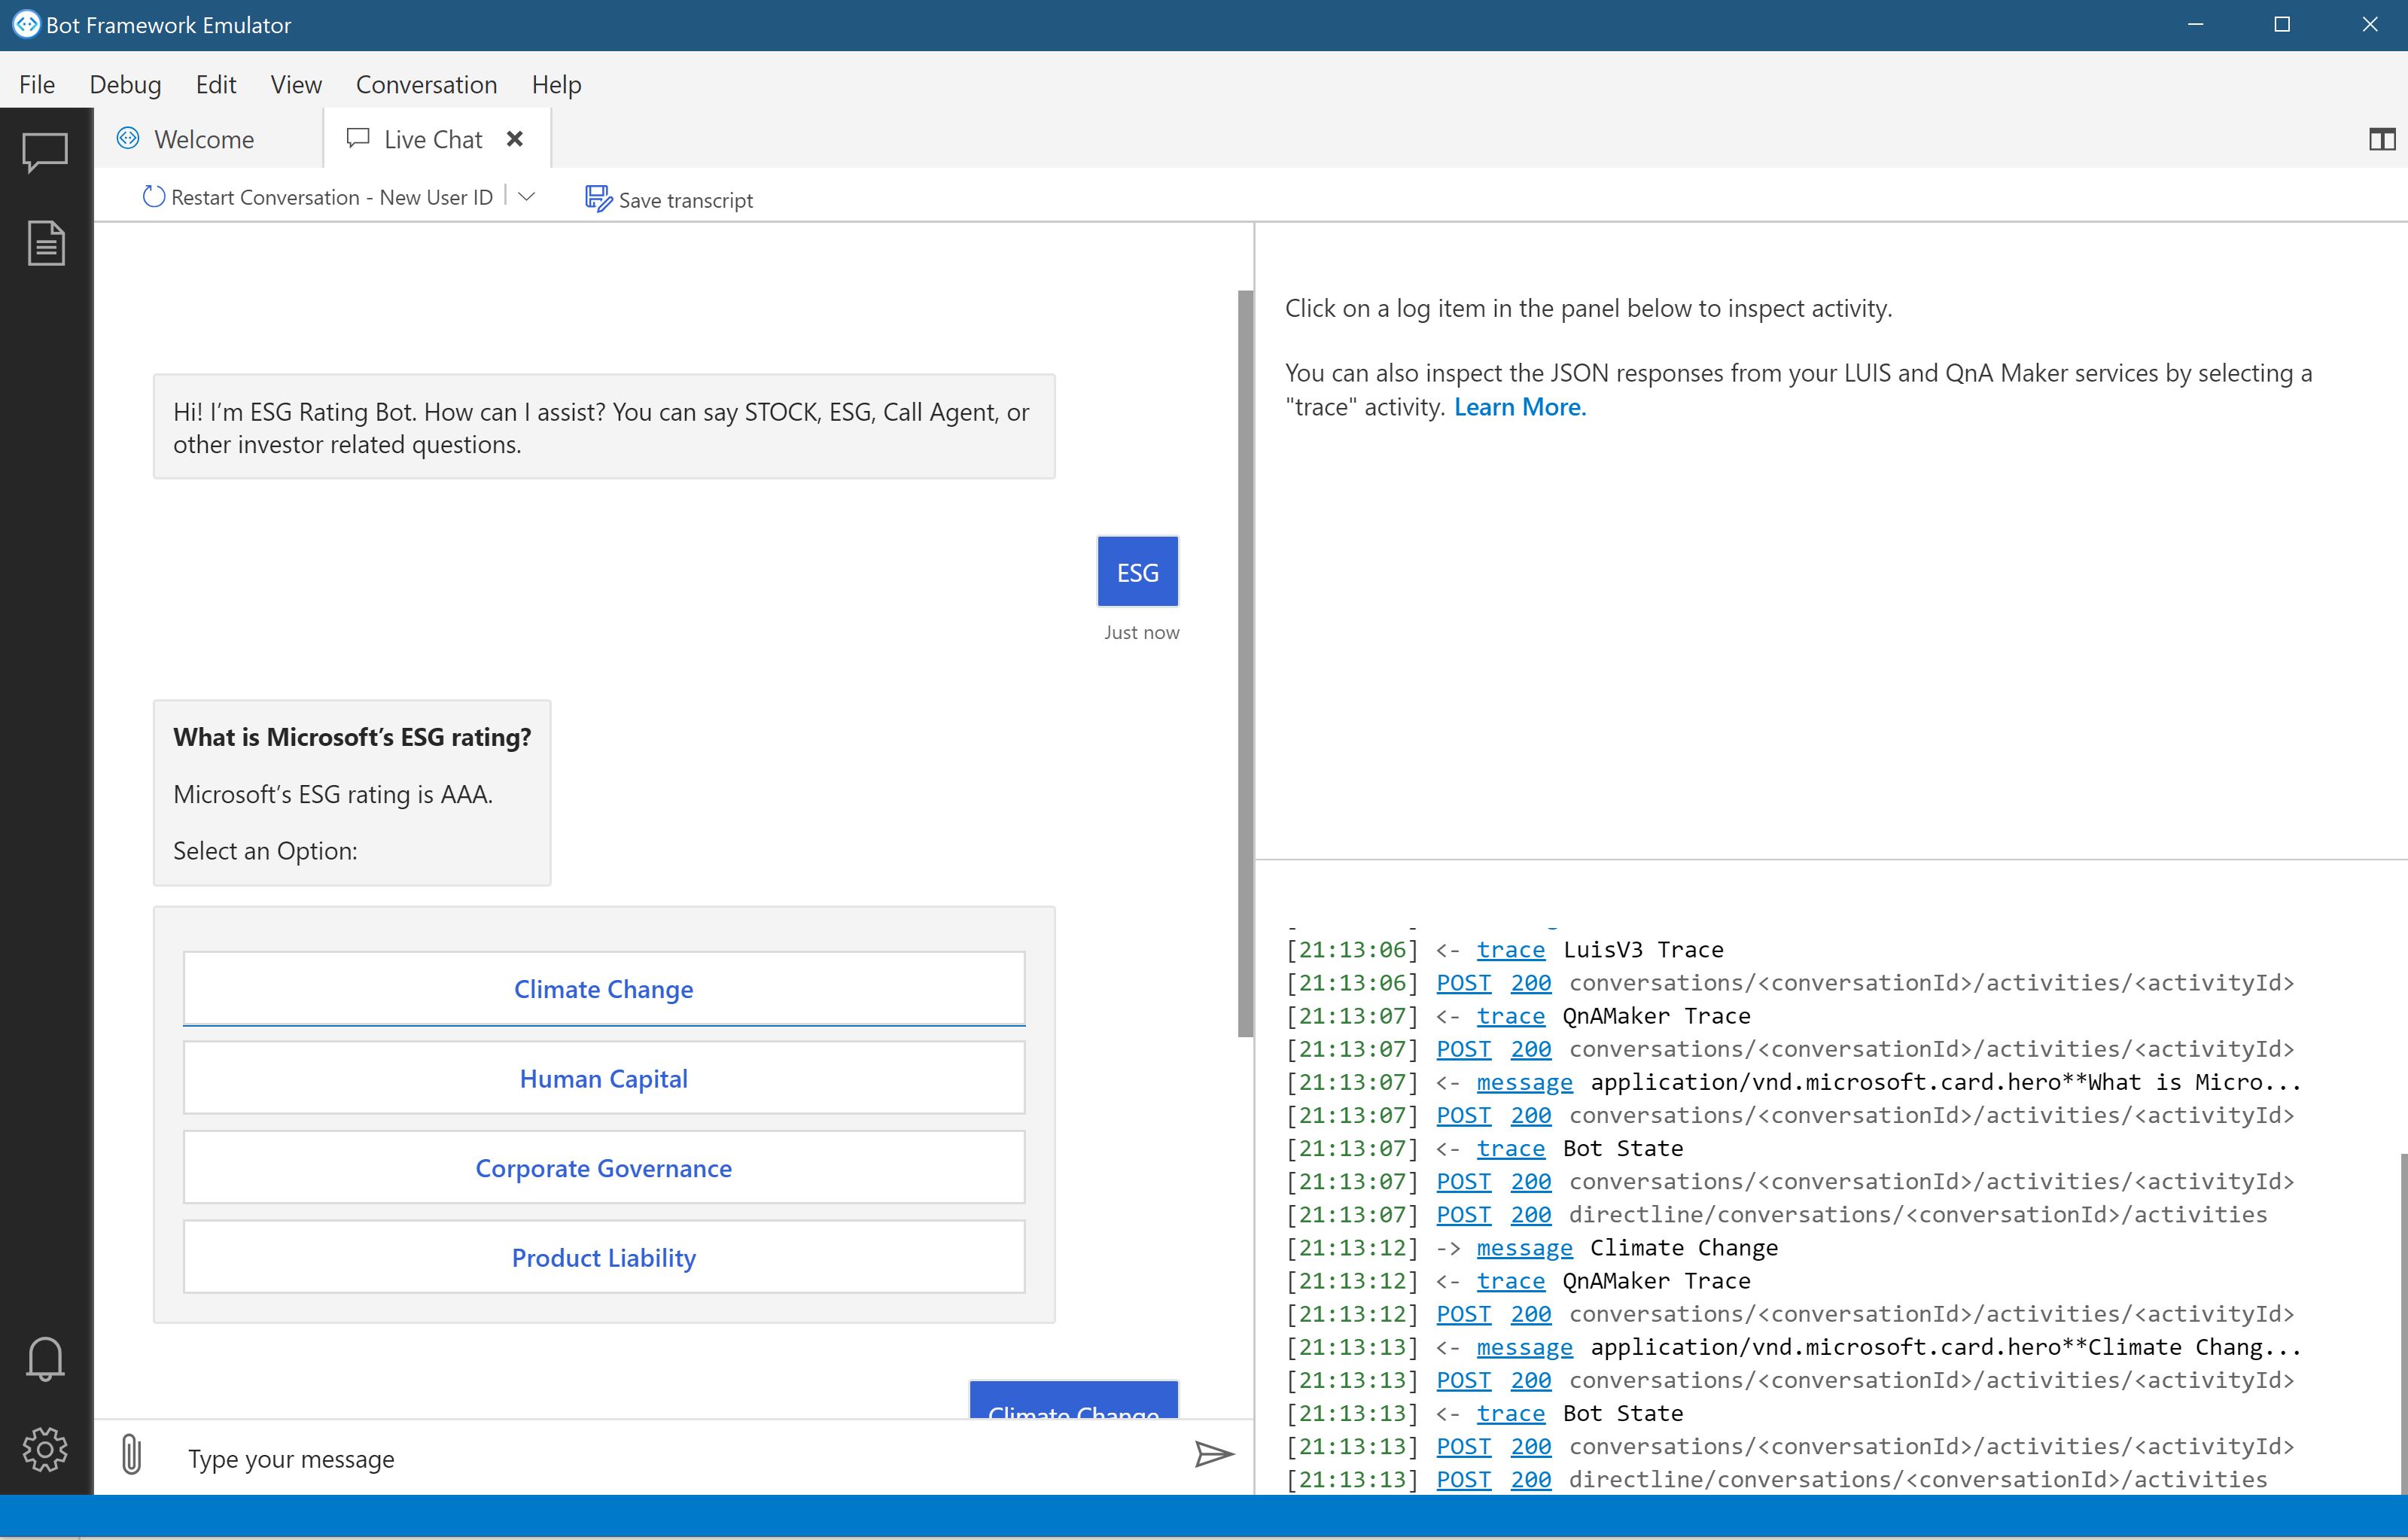This screenshot has width=2408, height=1540.
Task: Open the Settings gear icon
Action: pyautogui.click(x=45, y=1449)
